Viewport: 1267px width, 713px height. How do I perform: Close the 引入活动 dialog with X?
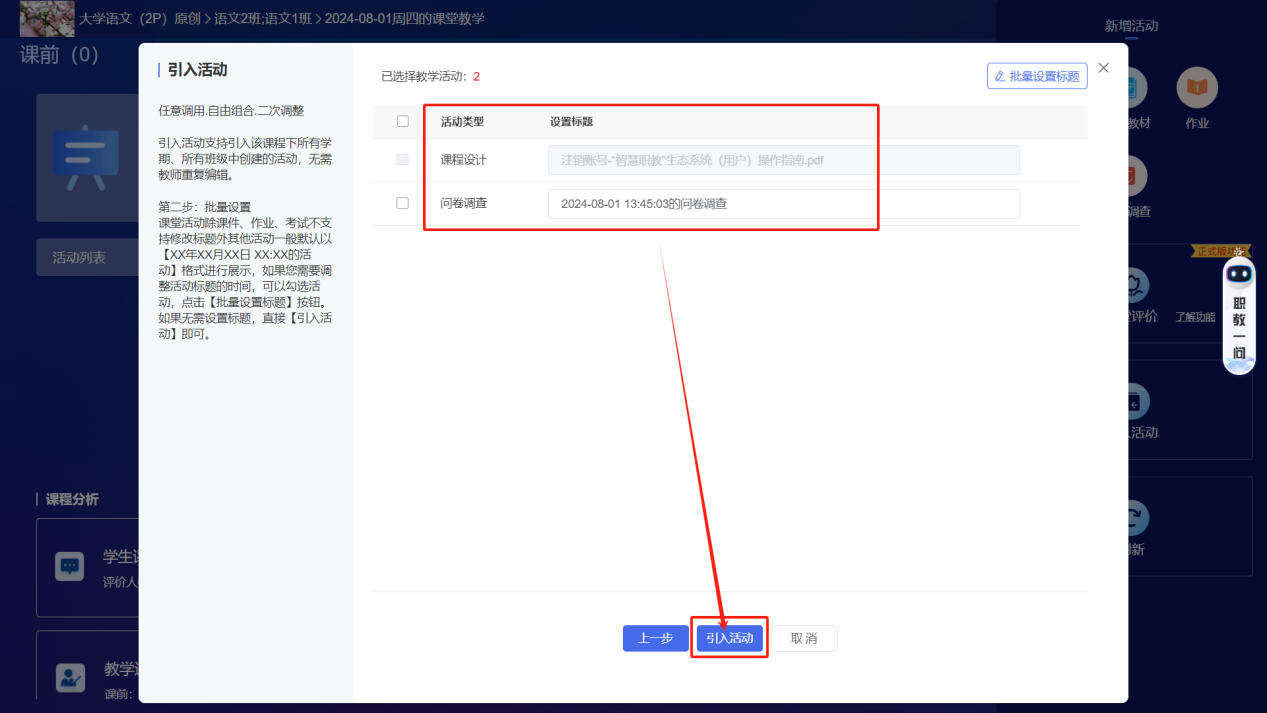[1104, 68]
